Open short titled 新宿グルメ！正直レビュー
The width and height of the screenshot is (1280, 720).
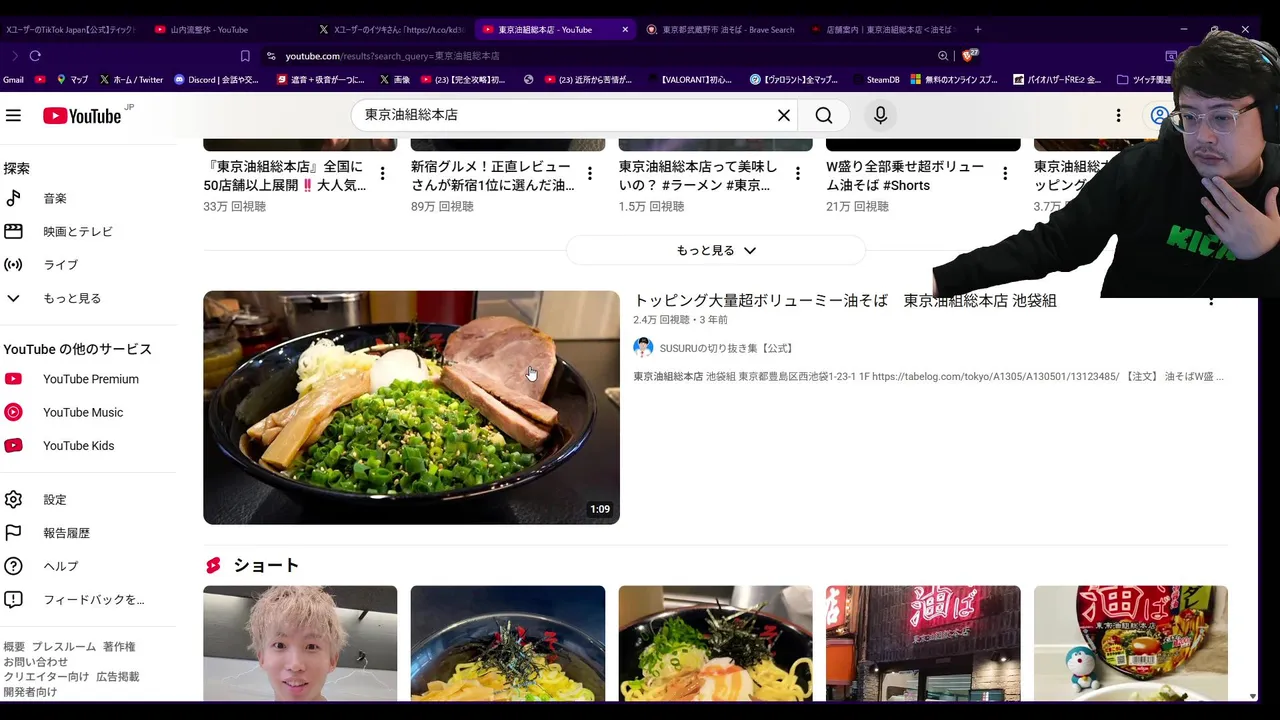tap(492, 176)
